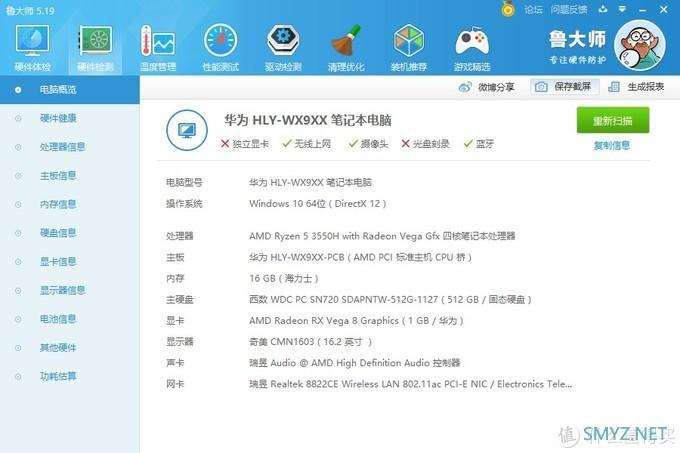Open the 硬件体检 hardware checkup icon

click(x=33, y=47)
